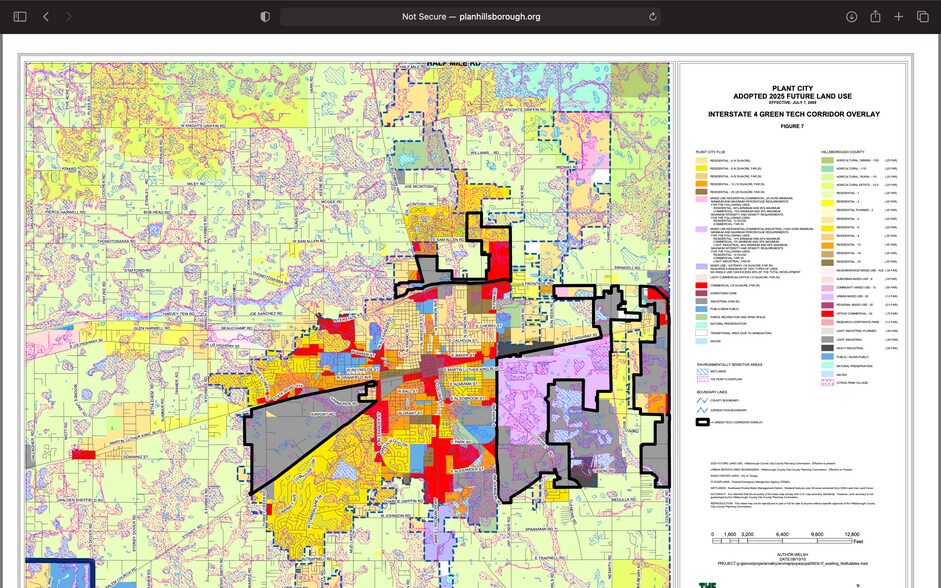
Task: Reload the planhillsborough.org page
Action: point(653,17)
